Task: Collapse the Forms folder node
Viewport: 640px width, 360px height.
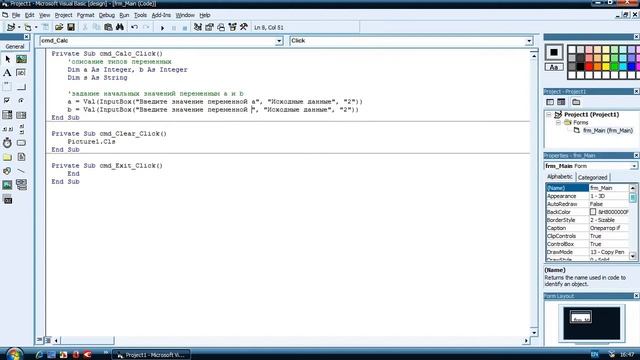Action: (x=558, y=122)
